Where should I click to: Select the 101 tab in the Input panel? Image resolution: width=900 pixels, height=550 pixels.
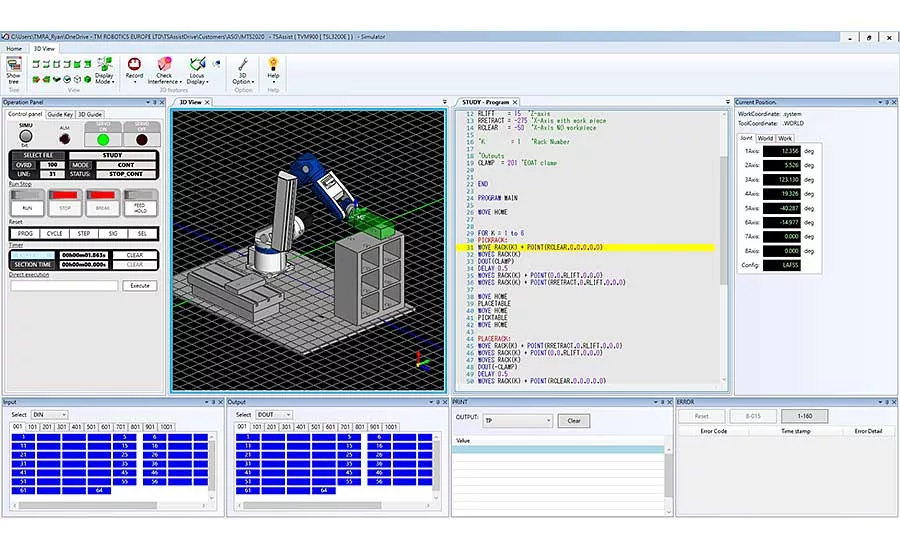click(x=32, y=427)
